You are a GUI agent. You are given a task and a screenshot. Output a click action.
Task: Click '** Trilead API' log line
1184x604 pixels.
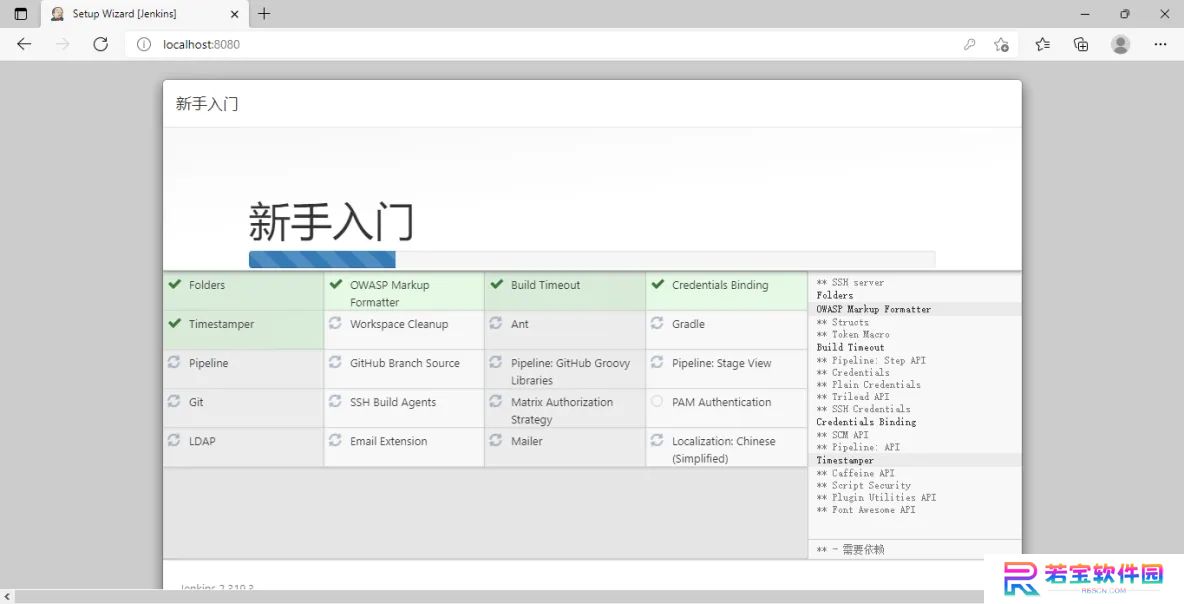pyautogui.click(x=853, y=396)
